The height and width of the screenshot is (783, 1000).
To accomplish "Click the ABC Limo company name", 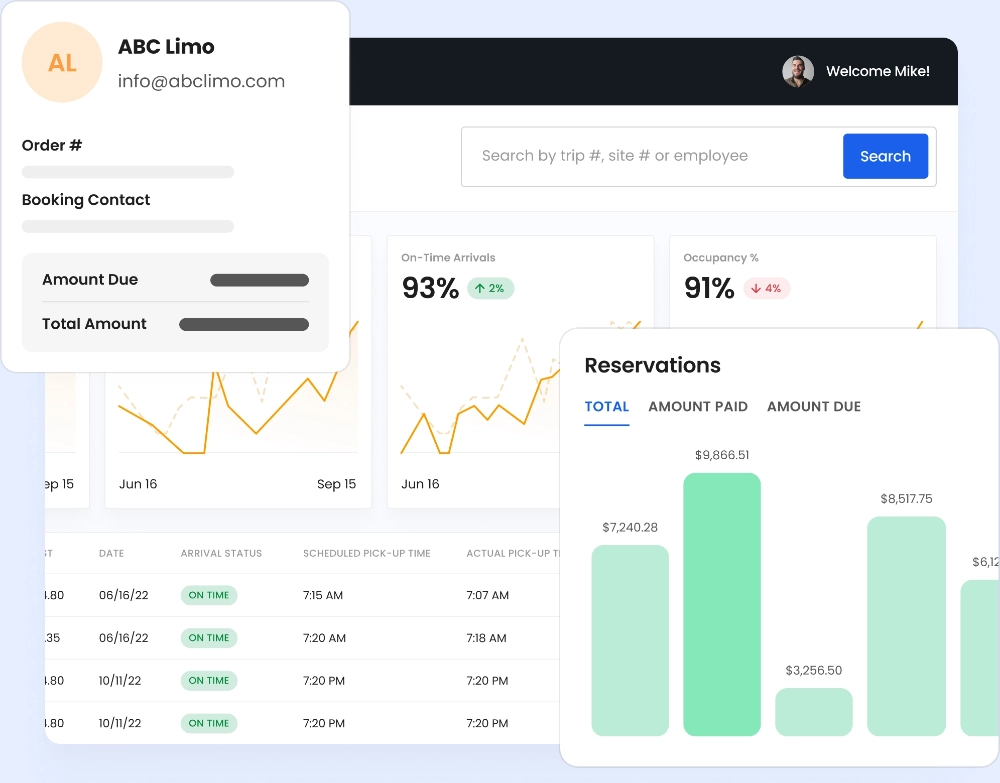I will coord(166,47).
